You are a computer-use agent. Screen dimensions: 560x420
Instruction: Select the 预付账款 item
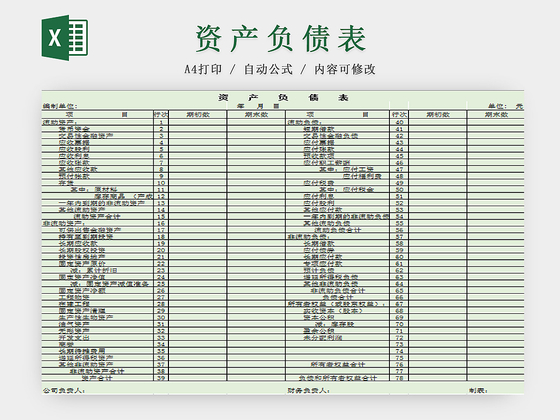tap(74, 176)
